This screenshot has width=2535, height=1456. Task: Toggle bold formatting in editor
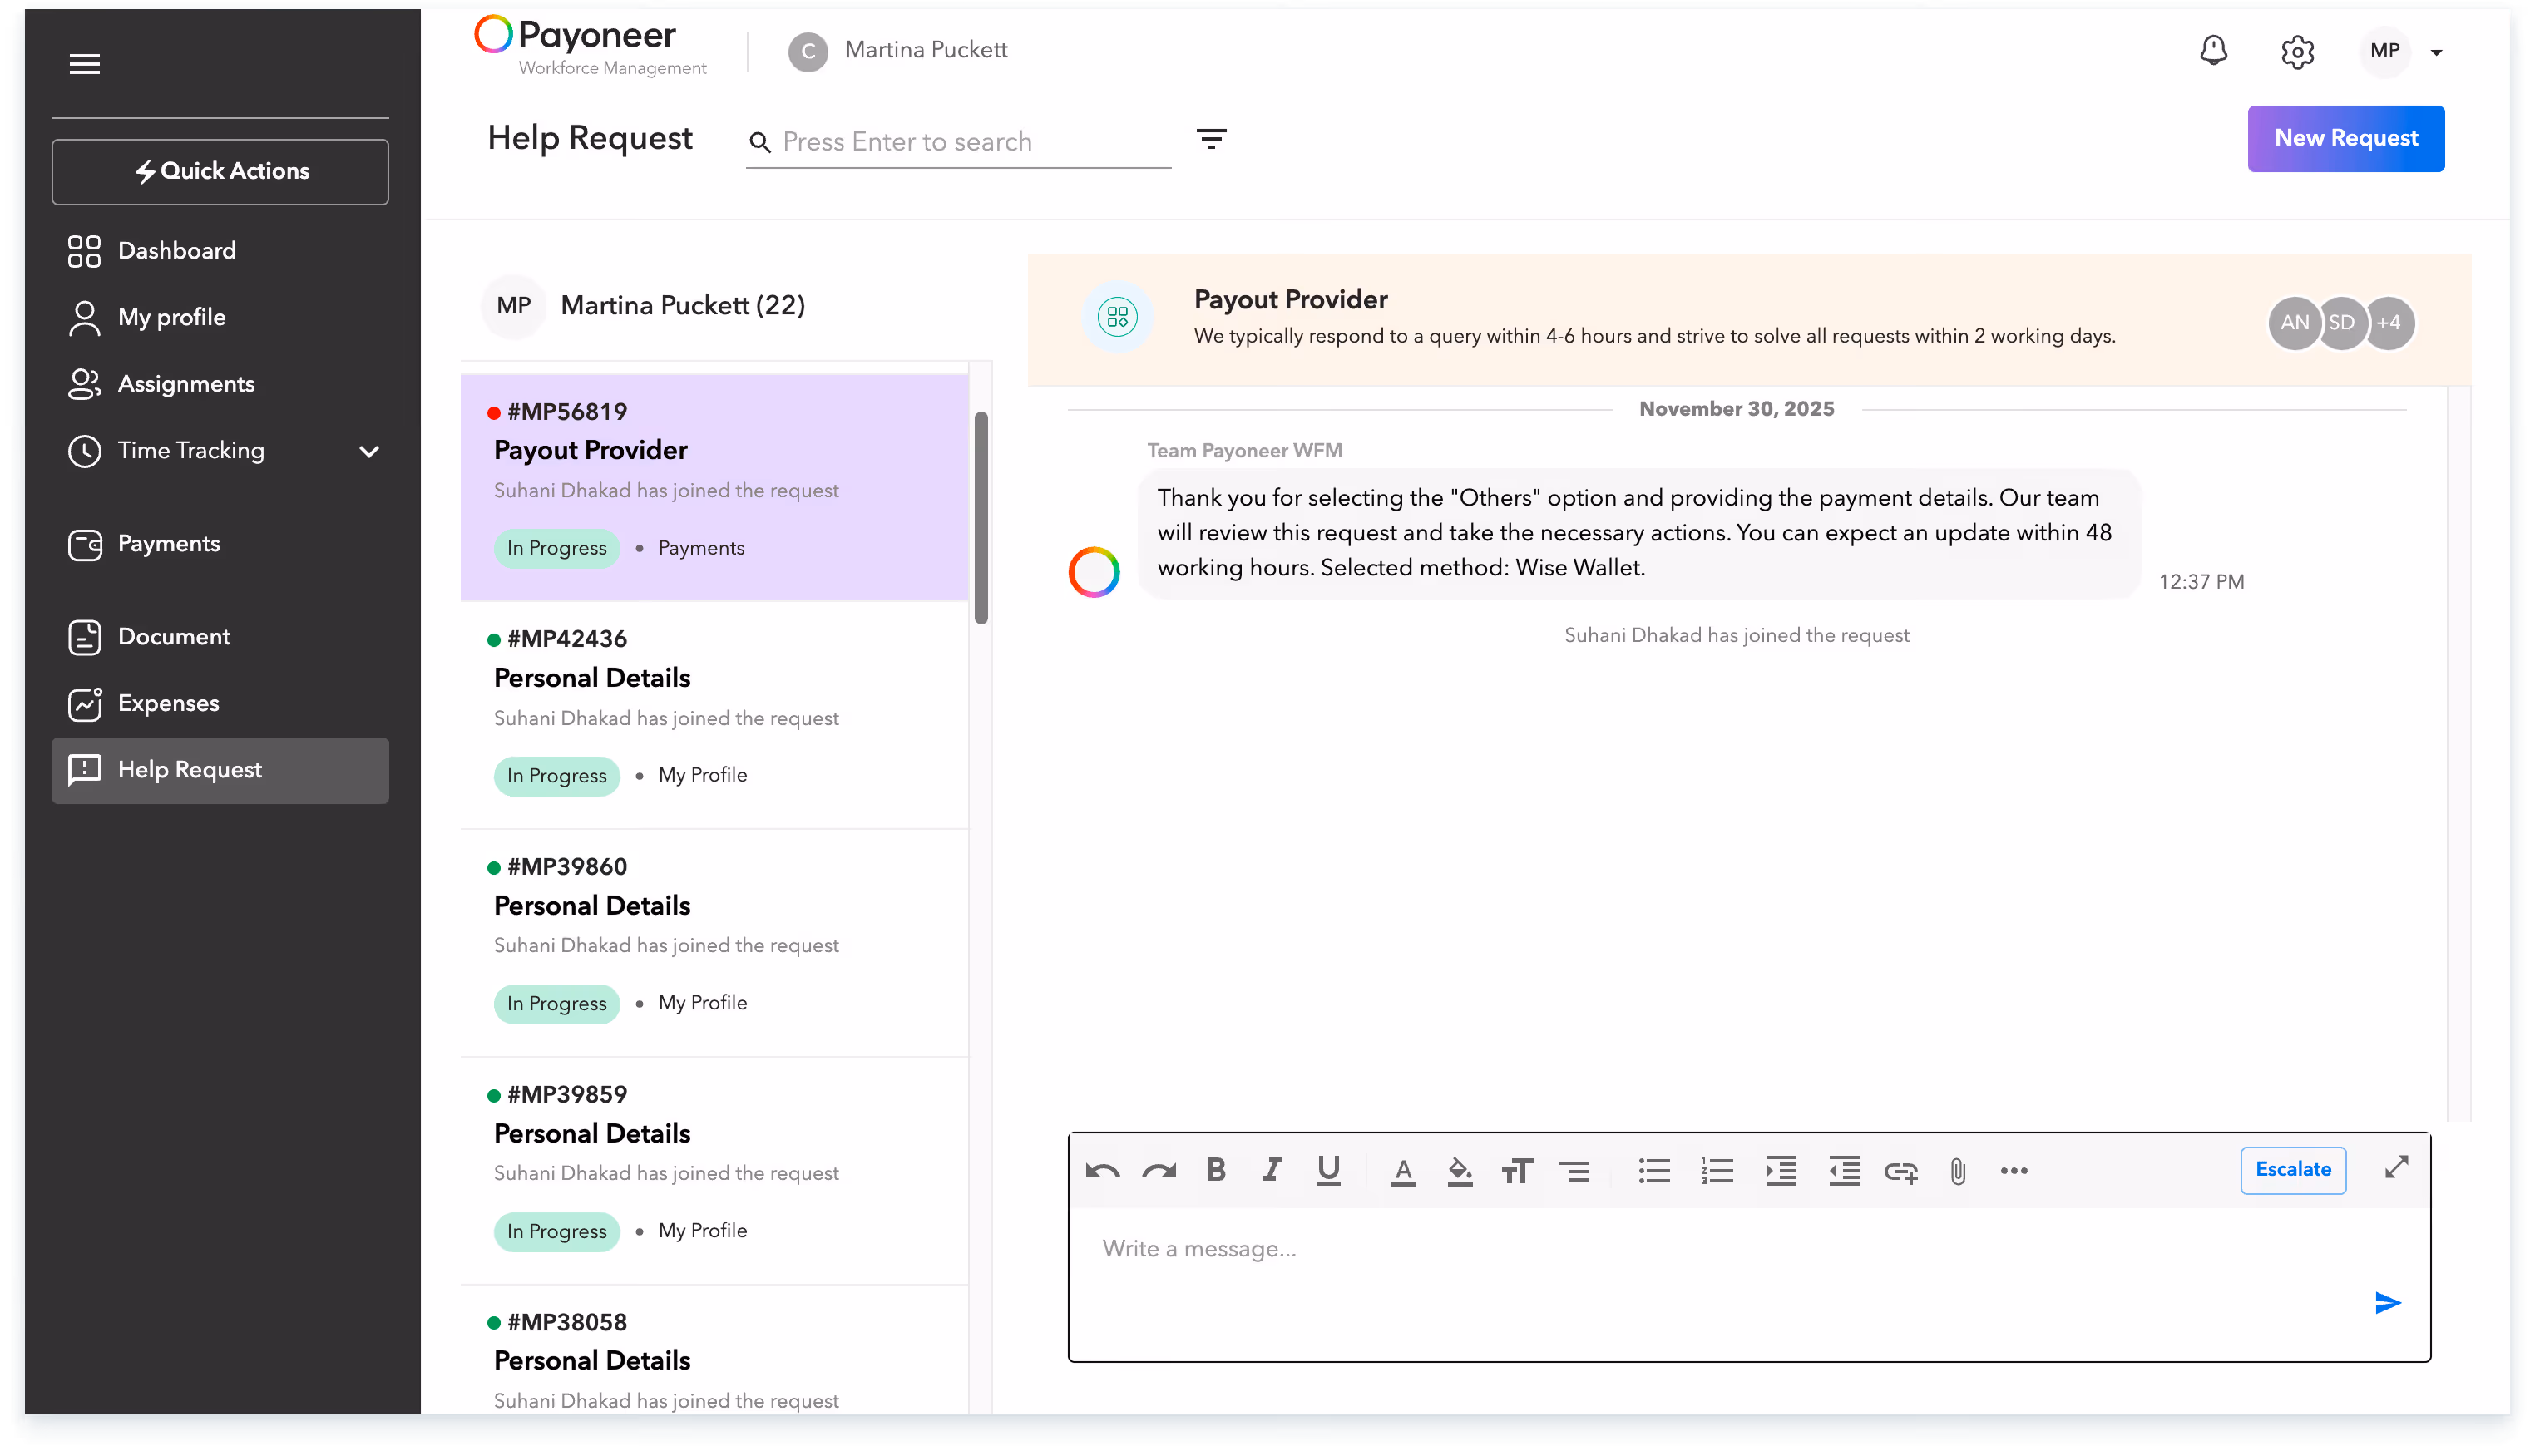pyautogui.click(x=1215, y=1170)
